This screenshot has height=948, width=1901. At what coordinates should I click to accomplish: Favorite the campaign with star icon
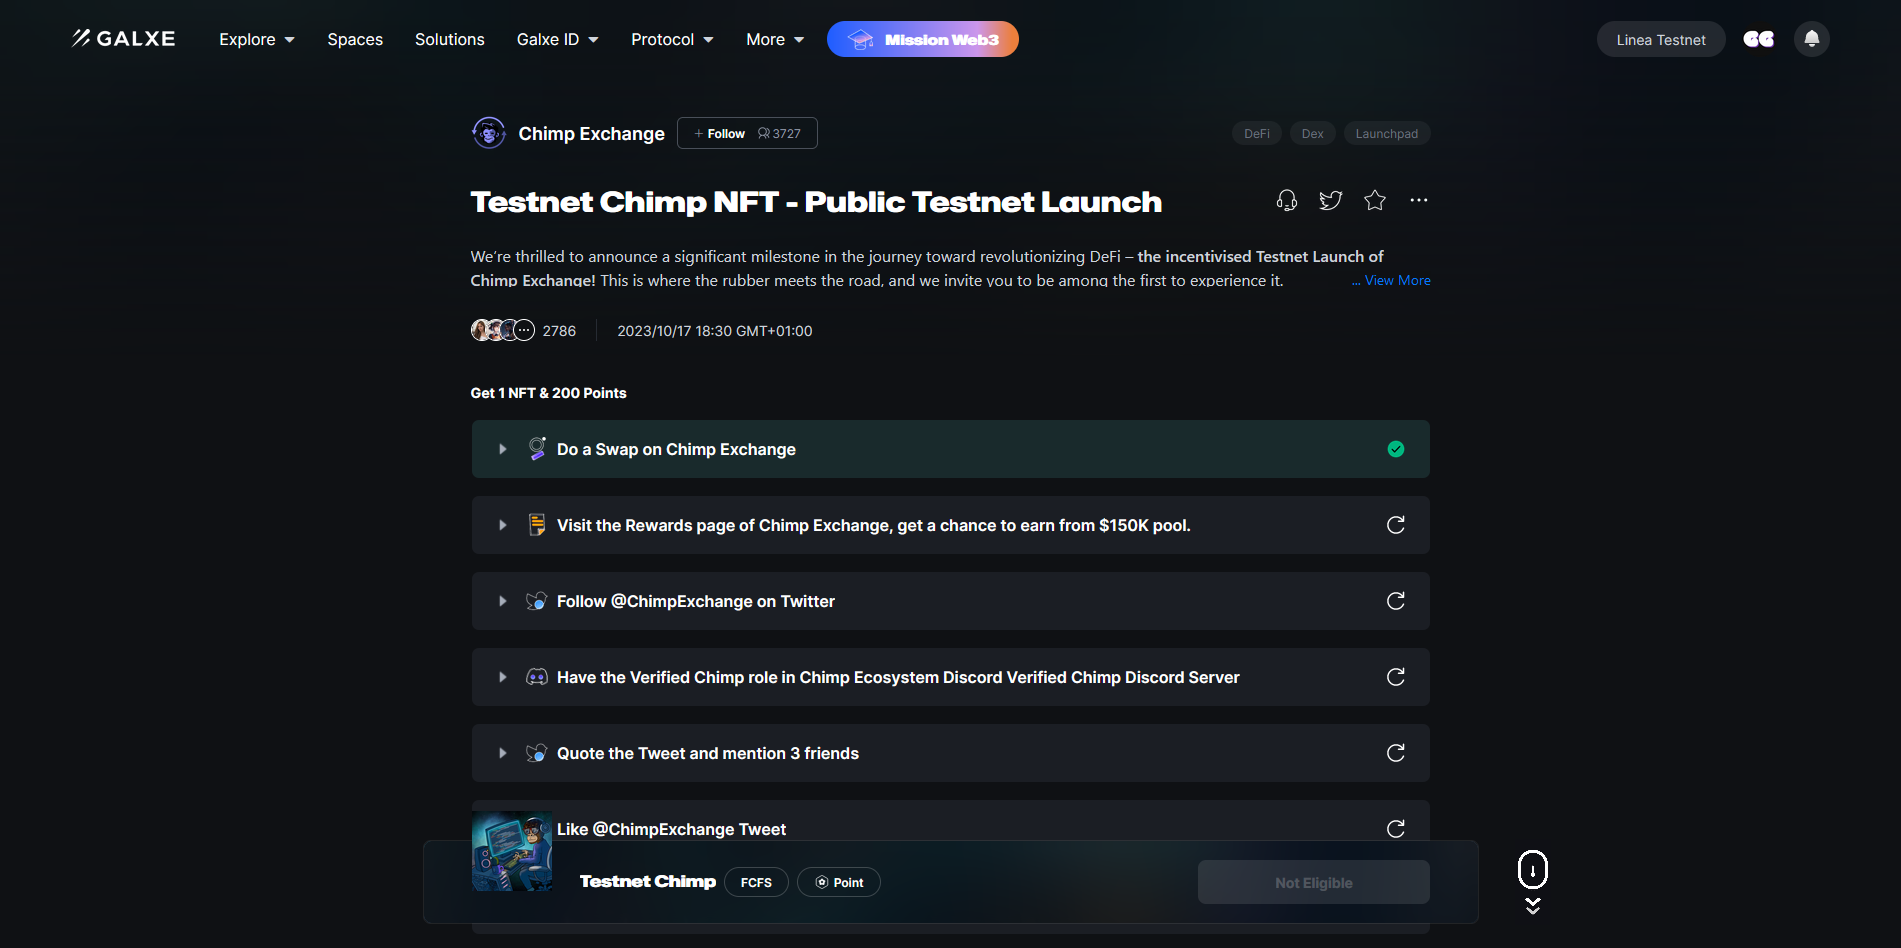pos(1375,201)
